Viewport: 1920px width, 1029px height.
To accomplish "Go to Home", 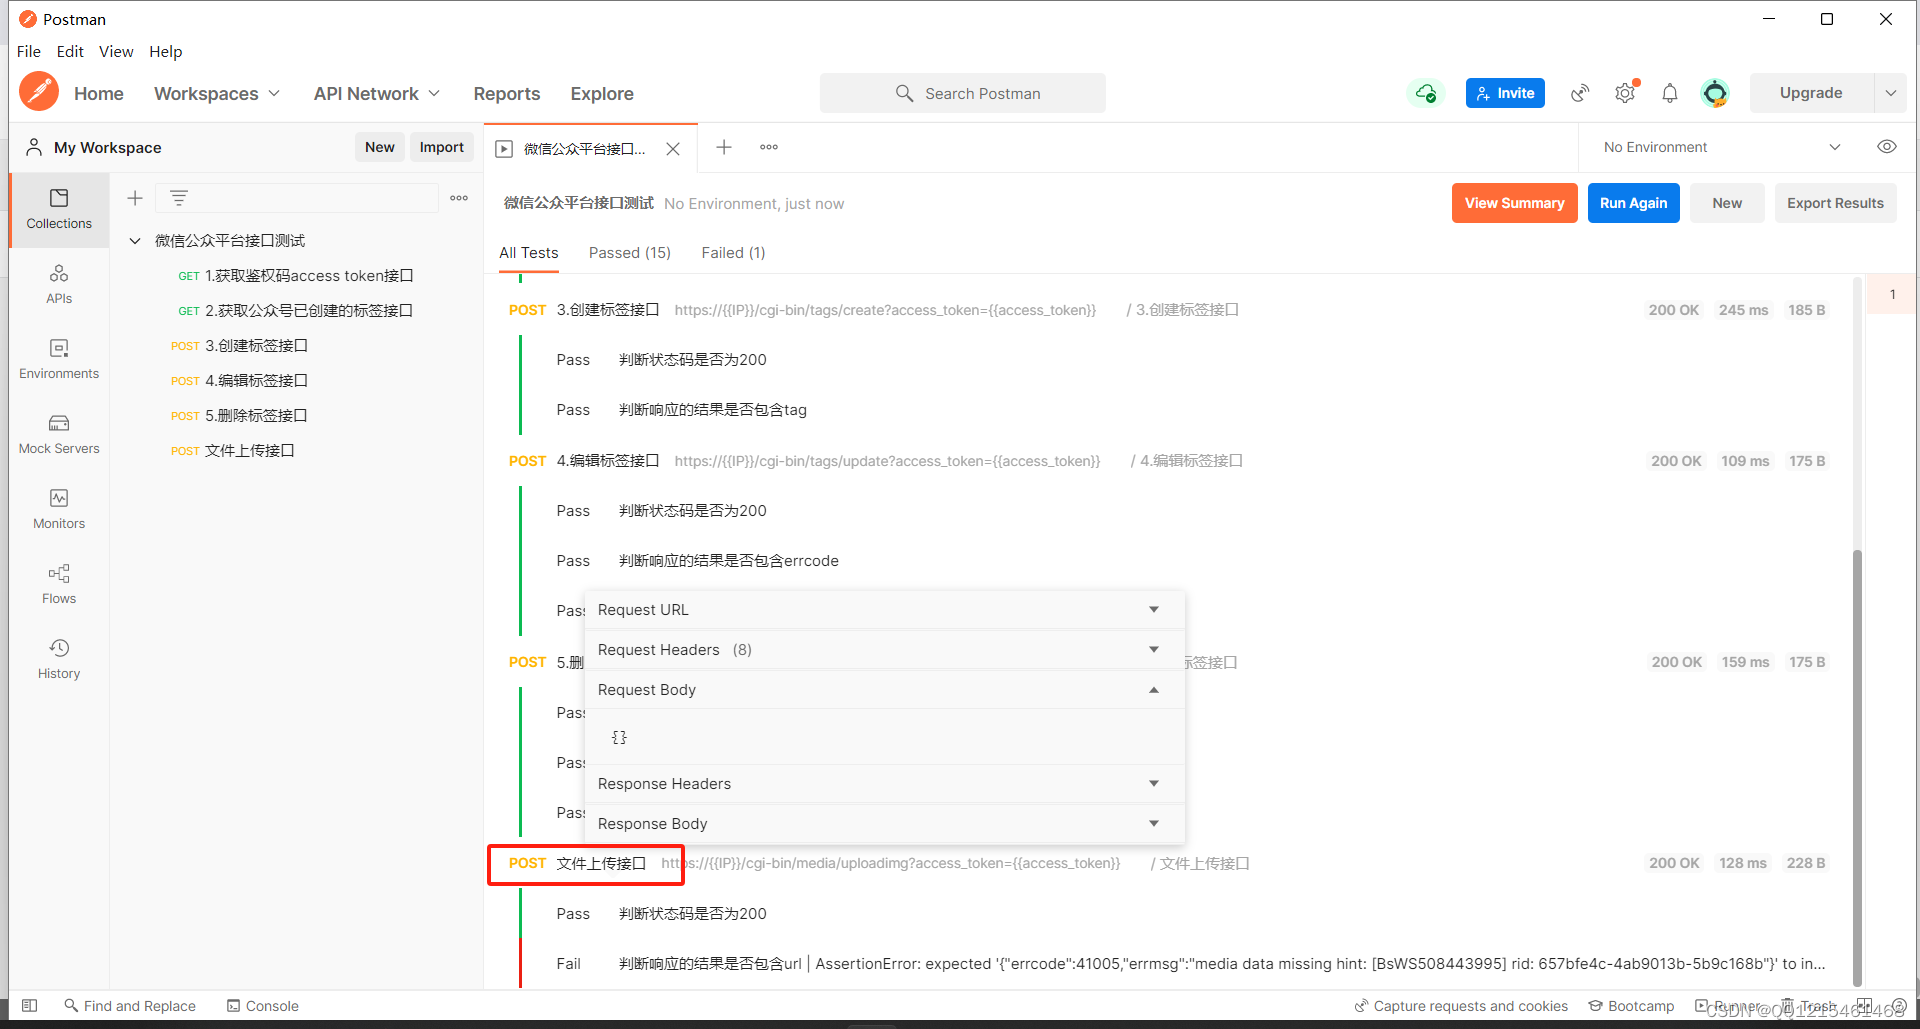I will point(99,93).
